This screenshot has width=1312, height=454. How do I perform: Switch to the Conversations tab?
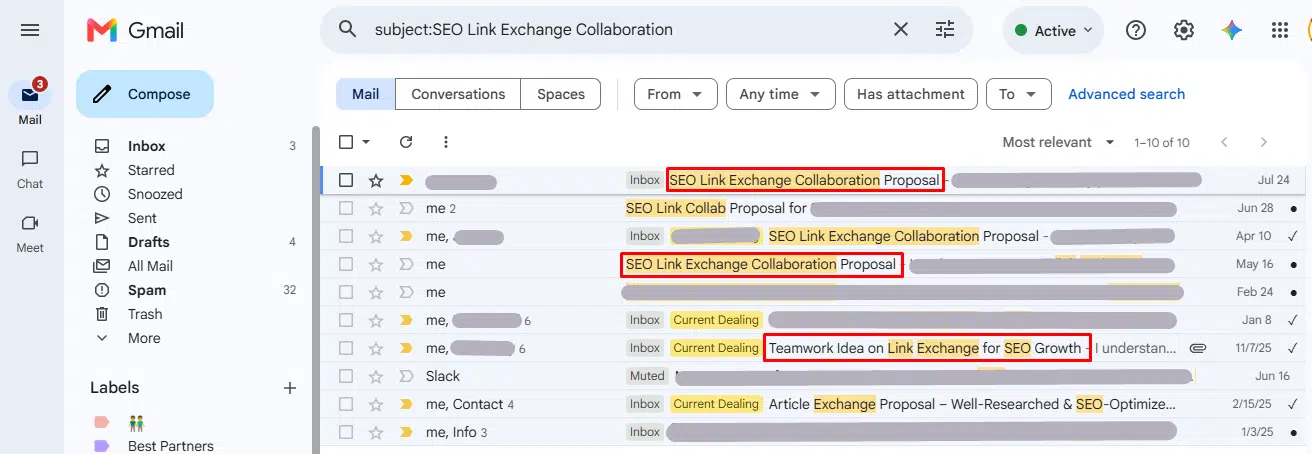pos(458,94)
